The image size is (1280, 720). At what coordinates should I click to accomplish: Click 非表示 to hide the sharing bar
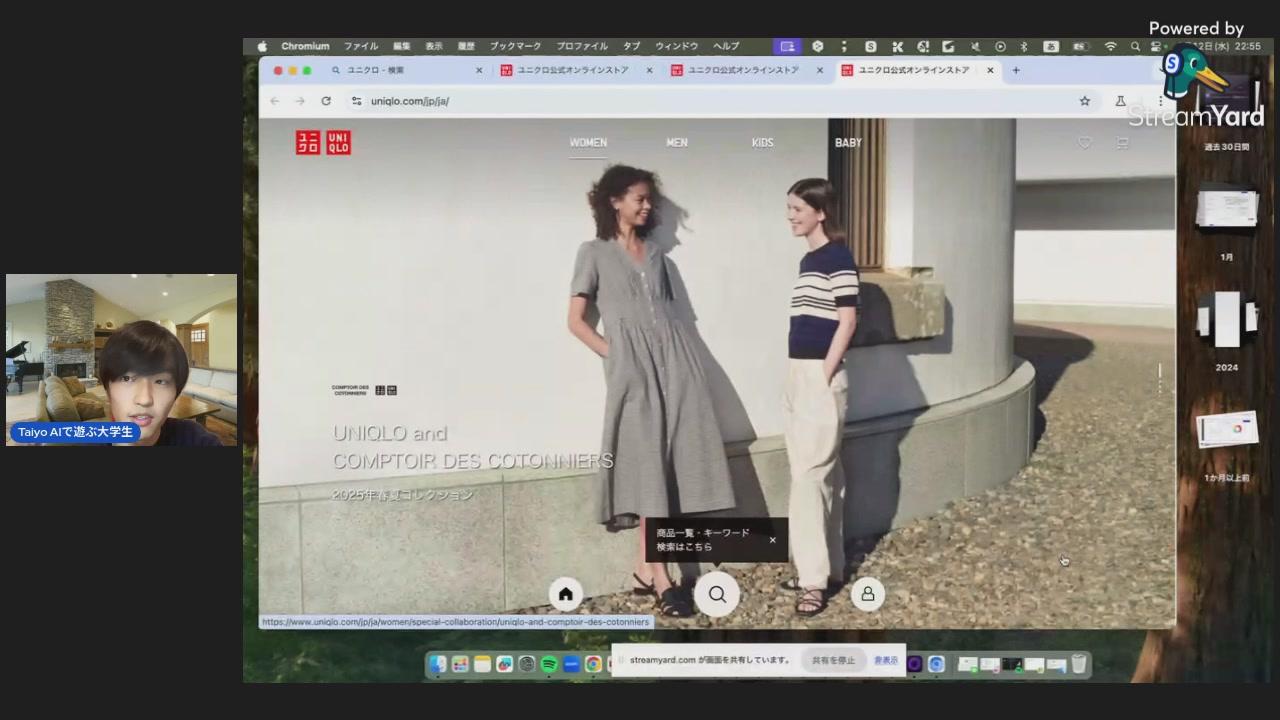point(886,660)
